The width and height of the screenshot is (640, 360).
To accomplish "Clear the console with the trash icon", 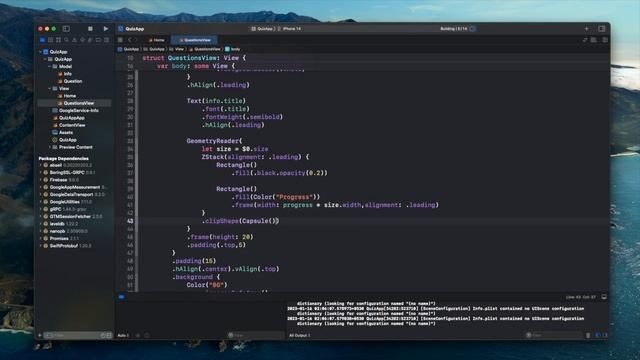I will tap(588, 335).
